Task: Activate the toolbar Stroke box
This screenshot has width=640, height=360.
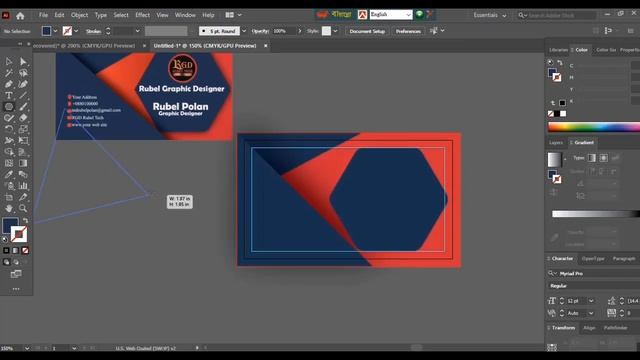Action: click(x=19, y=235)
